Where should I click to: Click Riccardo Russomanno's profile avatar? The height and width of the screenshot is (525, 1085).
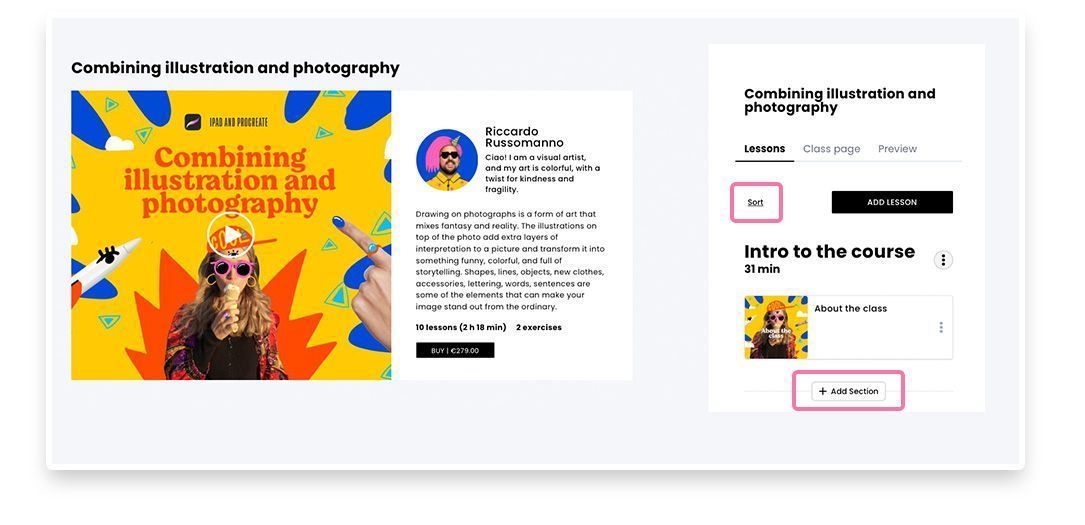coord(447,160)
